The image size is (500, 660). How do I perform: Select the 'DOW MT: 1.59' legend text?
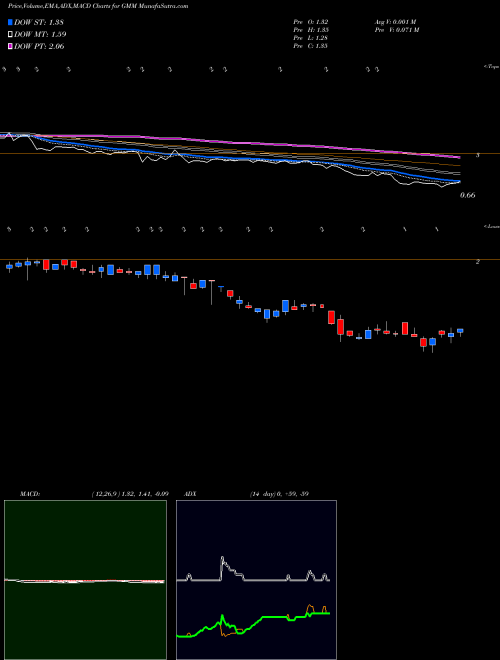40,34
